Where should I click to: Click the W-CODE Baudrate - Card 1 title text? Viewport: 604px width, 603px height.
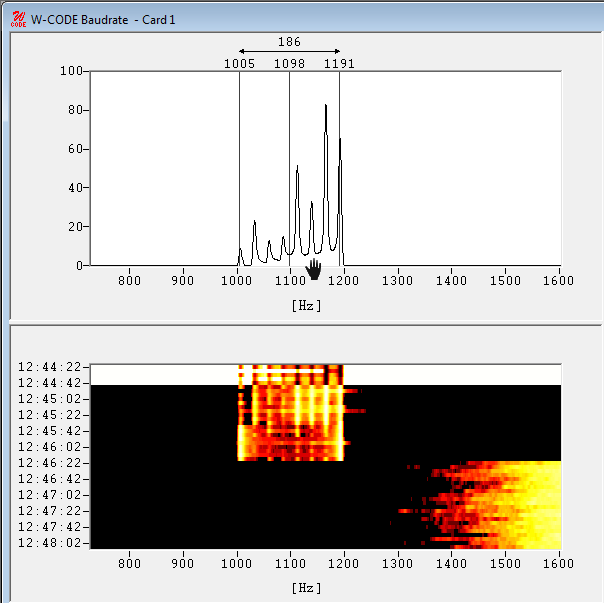(103, 20)
